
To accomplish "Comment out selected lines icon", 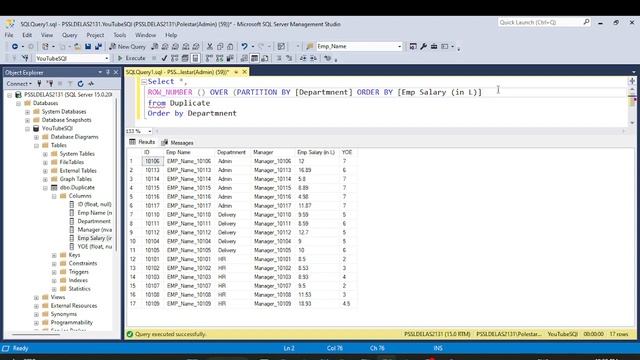I will tap(279, 58).
